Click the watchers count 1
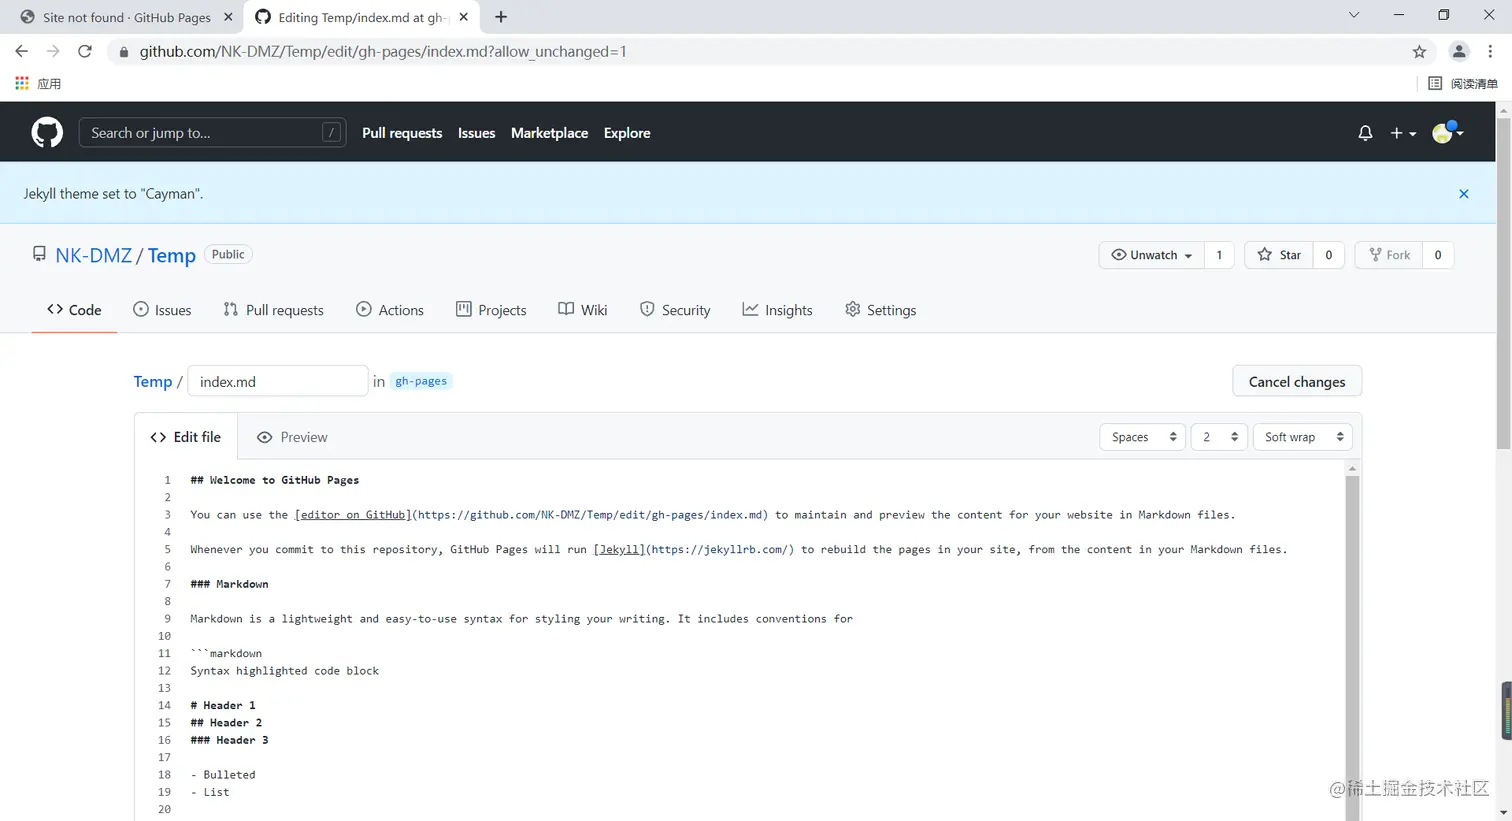 click(x=1219, y=255)
